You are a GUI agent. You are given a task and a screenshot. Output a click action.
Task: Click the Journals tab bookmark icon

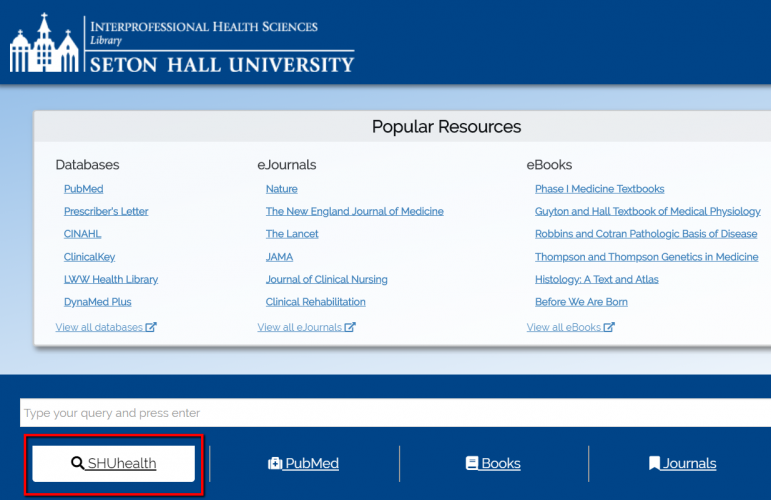[x=654, y=463]
